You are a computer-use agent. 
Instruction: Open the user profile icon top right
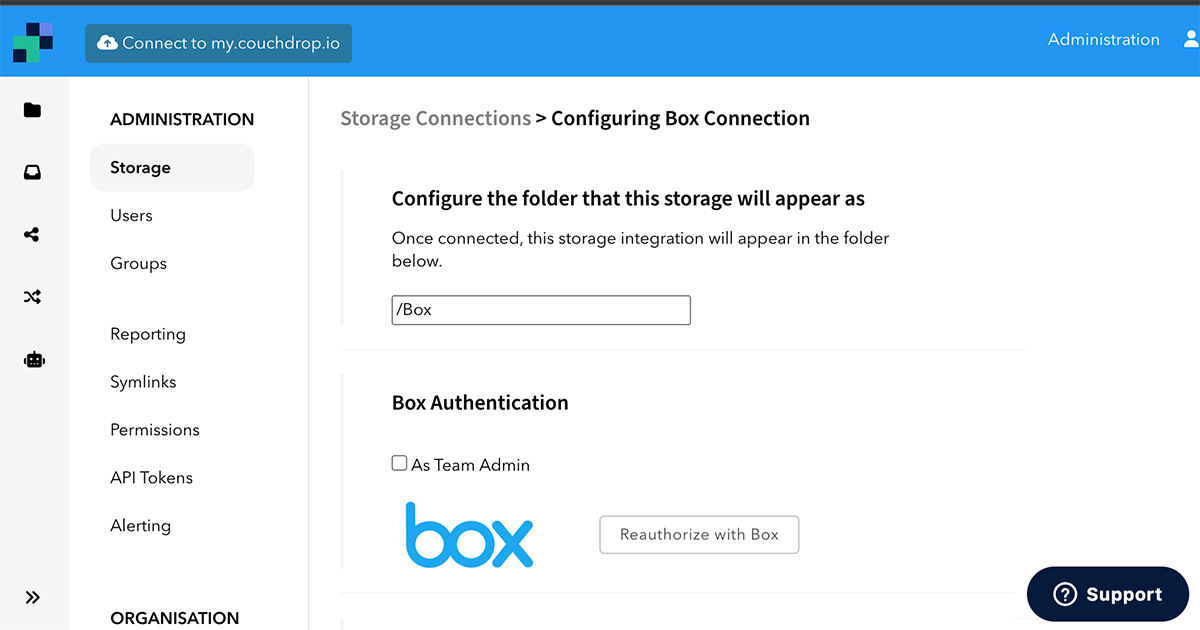coord(1190,40)
